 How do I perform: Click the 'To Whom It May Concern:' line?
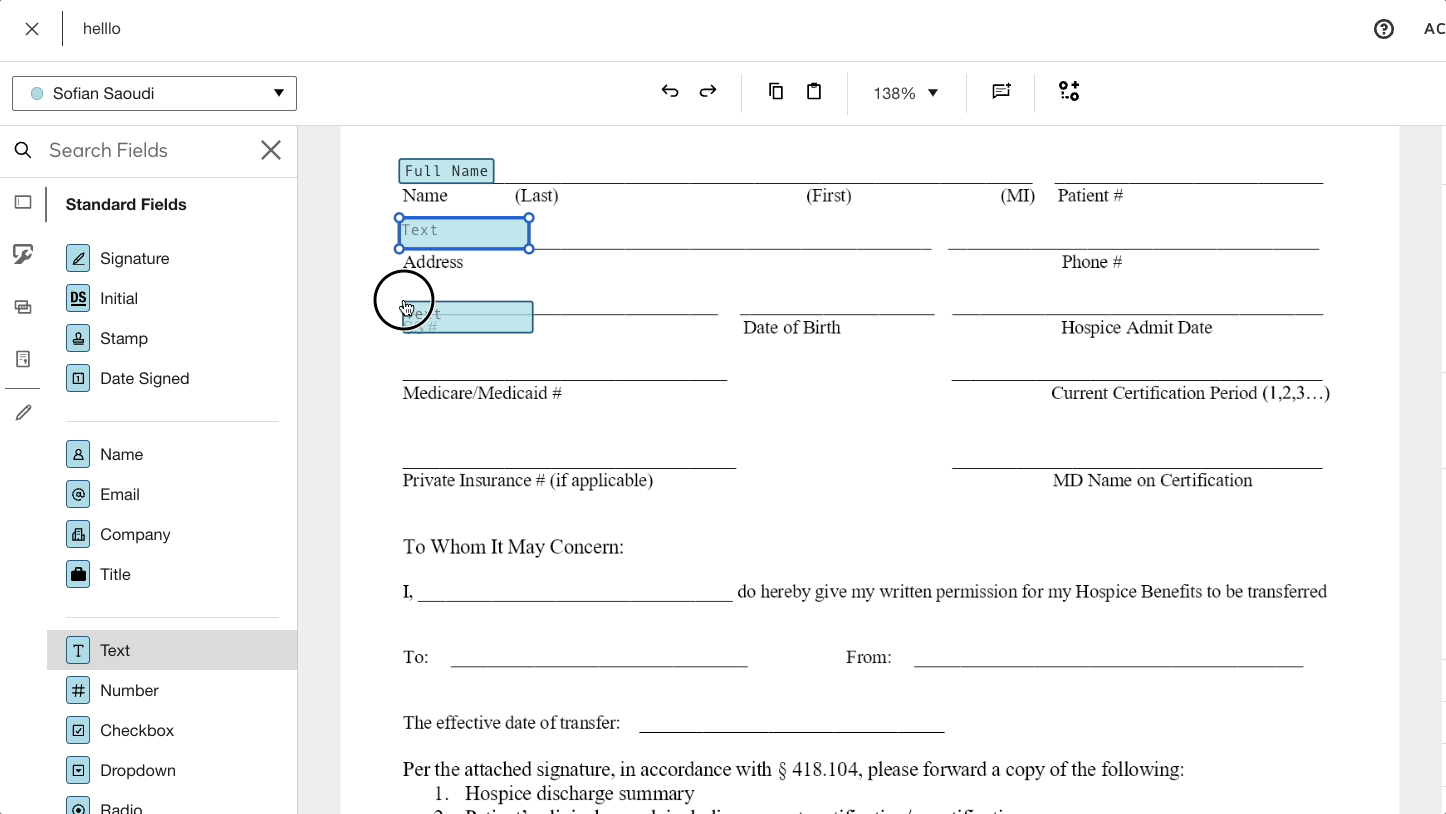click(513, 547)
